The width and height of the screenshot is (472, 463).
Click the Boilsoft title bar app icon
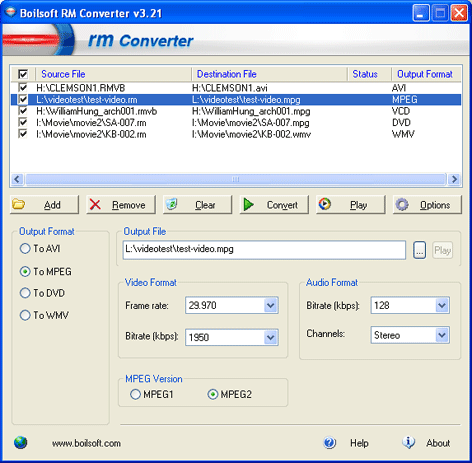11,13
